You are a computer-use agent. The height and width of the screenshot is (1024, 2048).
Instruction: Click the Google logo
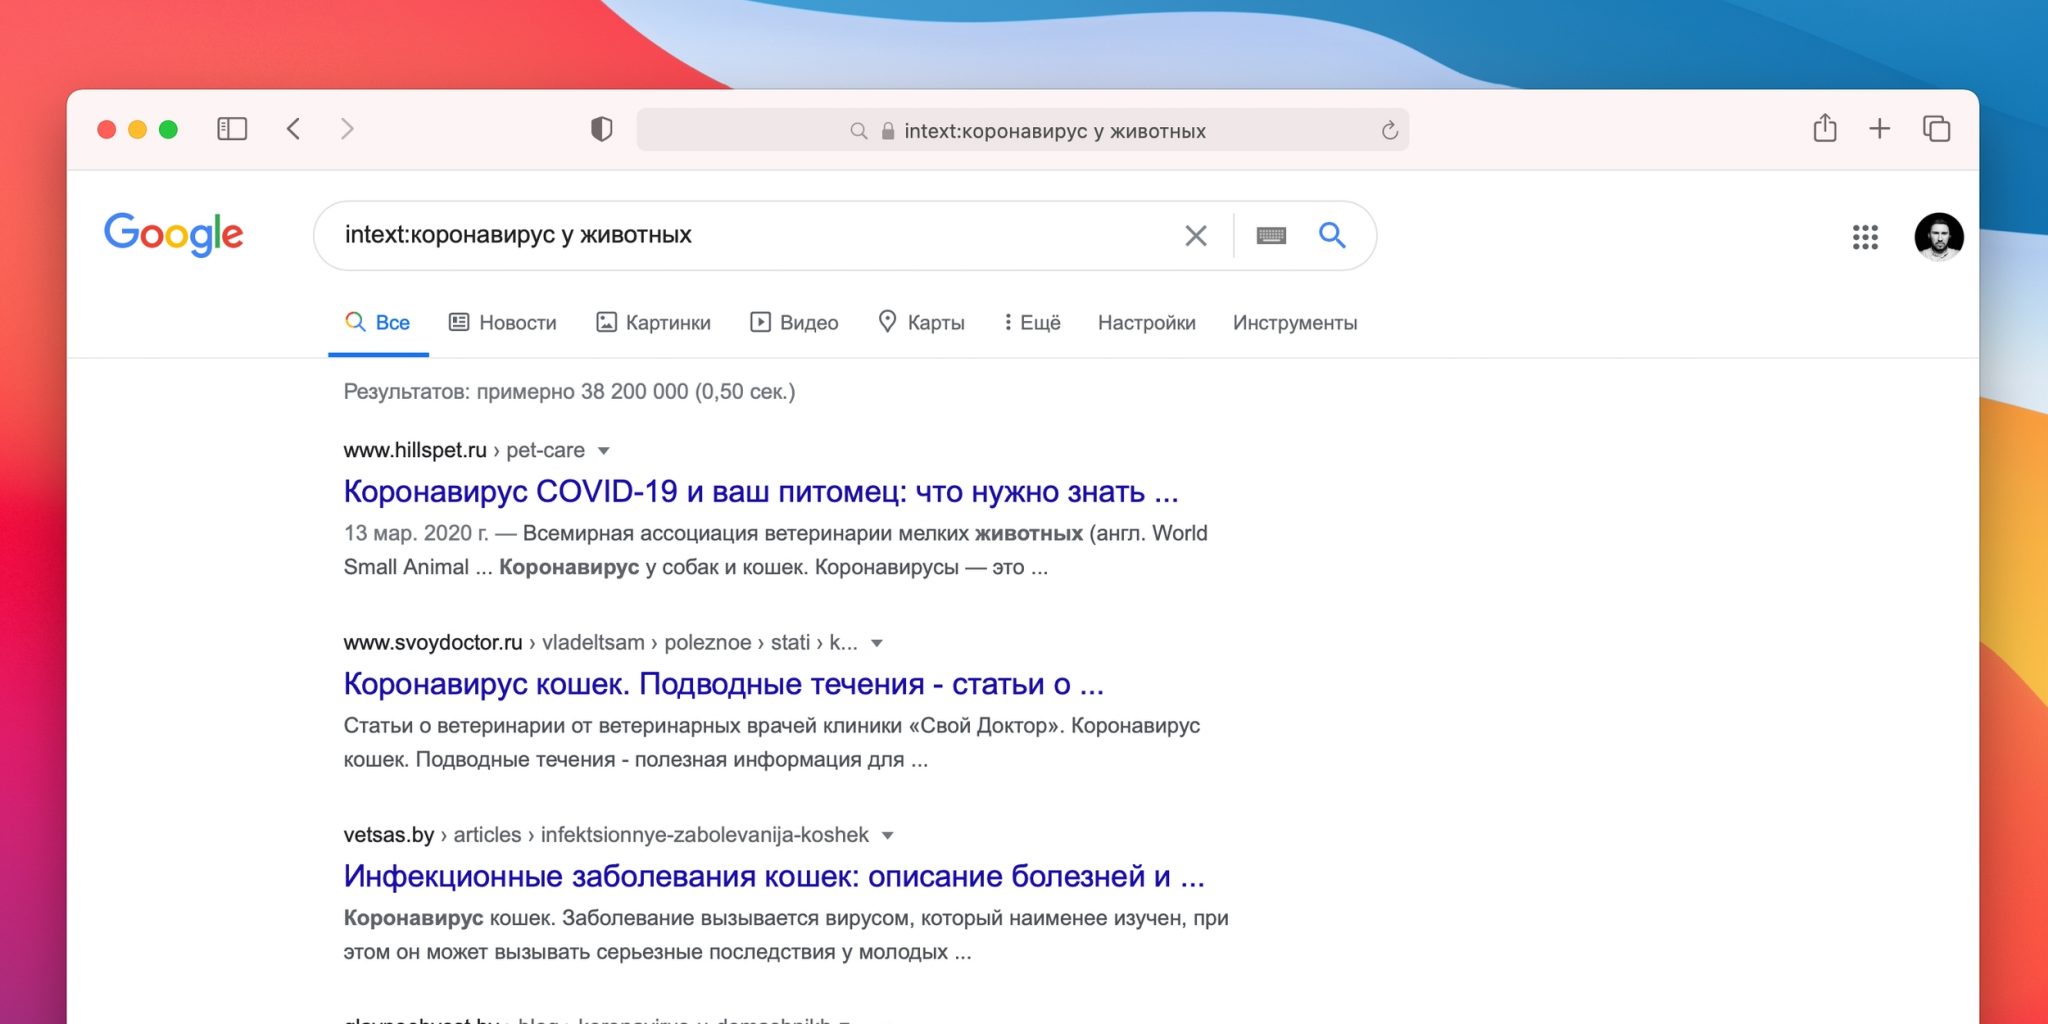(x=174, y=234)
